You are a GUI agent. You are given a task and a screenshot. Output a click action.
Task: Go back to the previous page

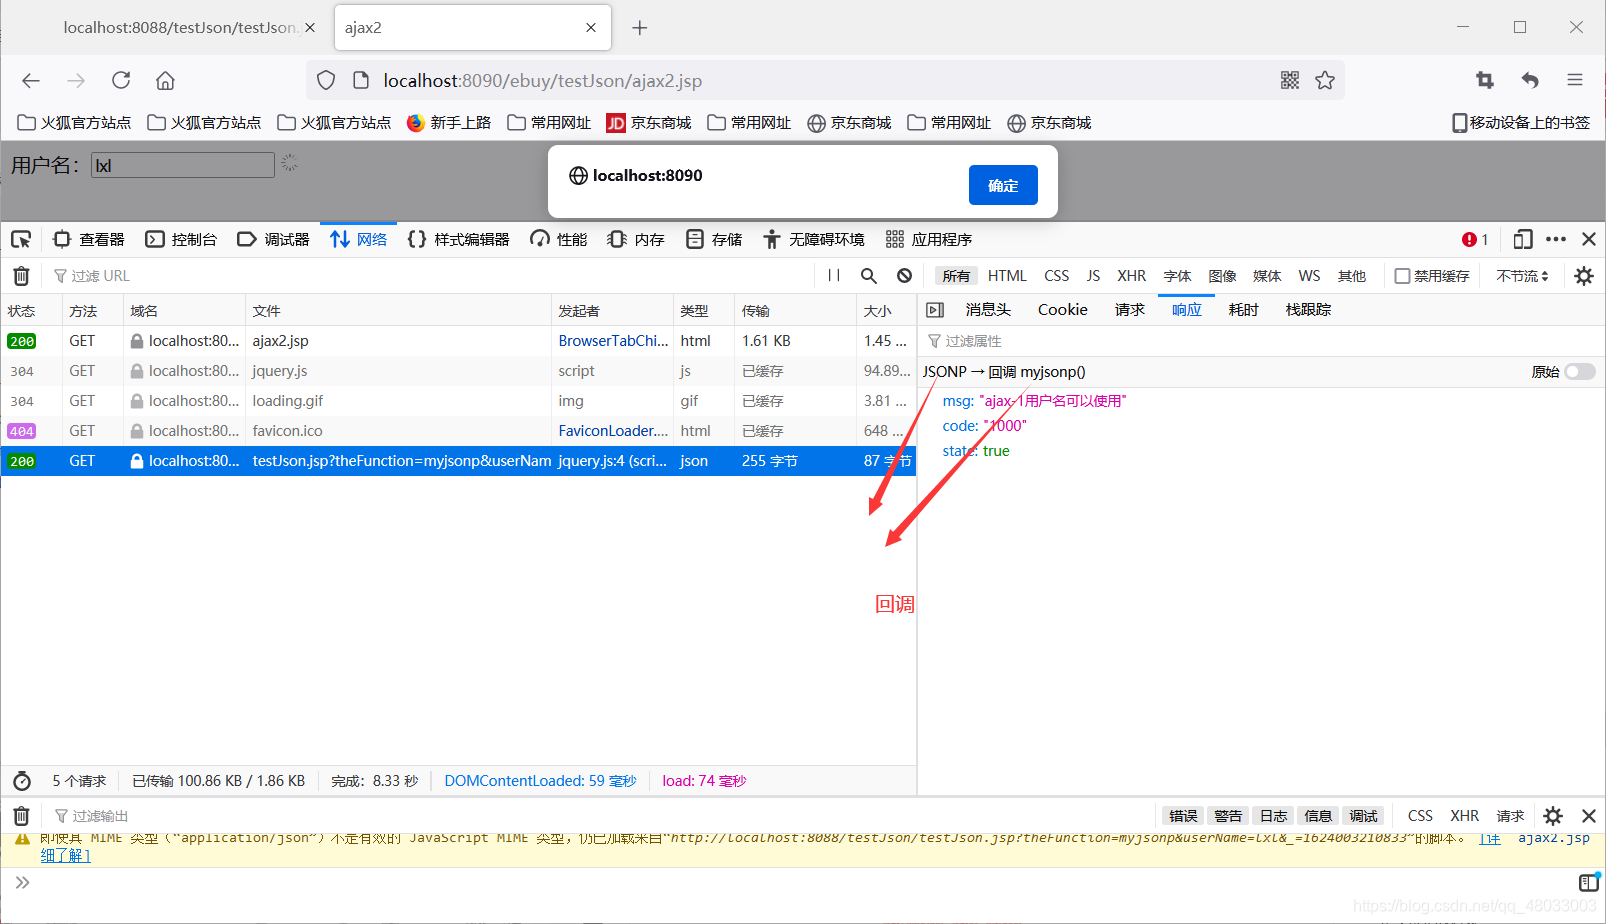point(31,81)
